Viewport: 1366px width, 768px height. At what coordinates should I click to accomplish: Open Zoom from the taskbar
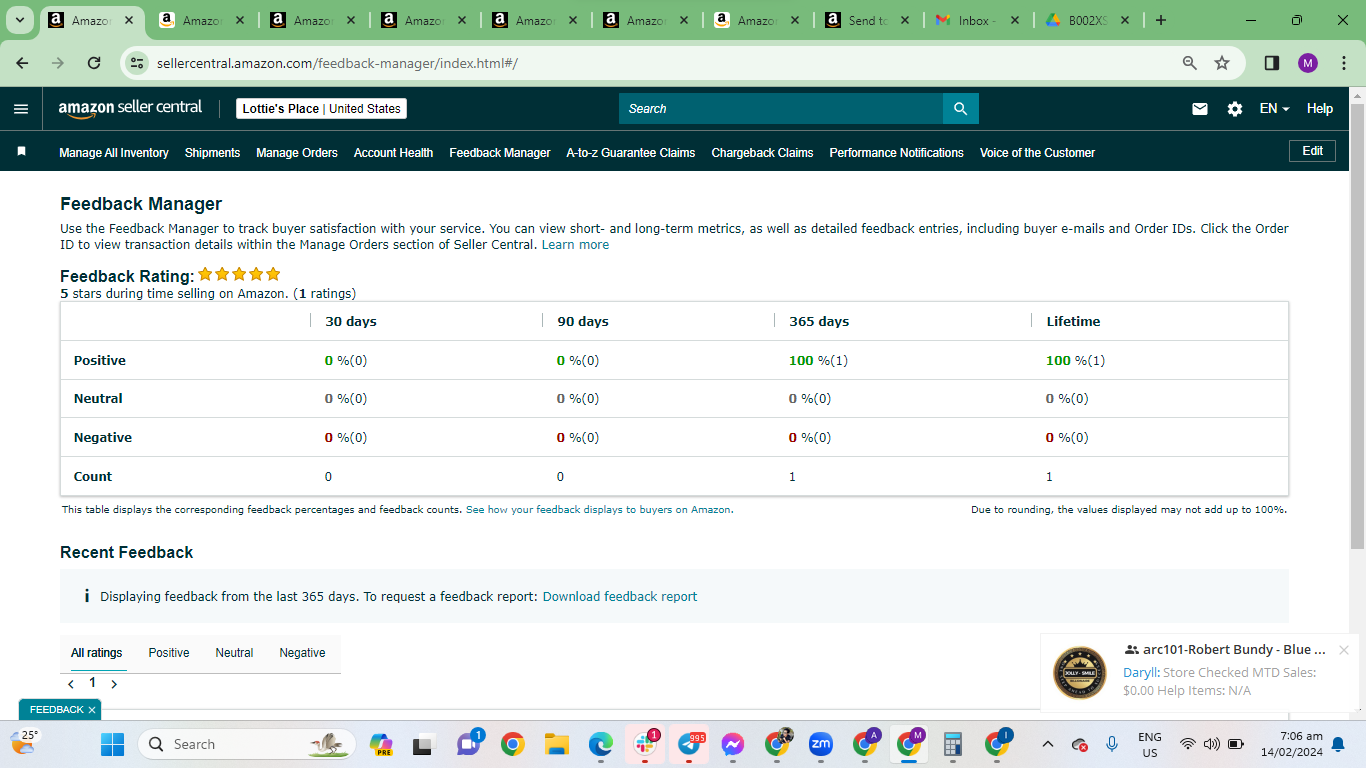pos(821,744)
